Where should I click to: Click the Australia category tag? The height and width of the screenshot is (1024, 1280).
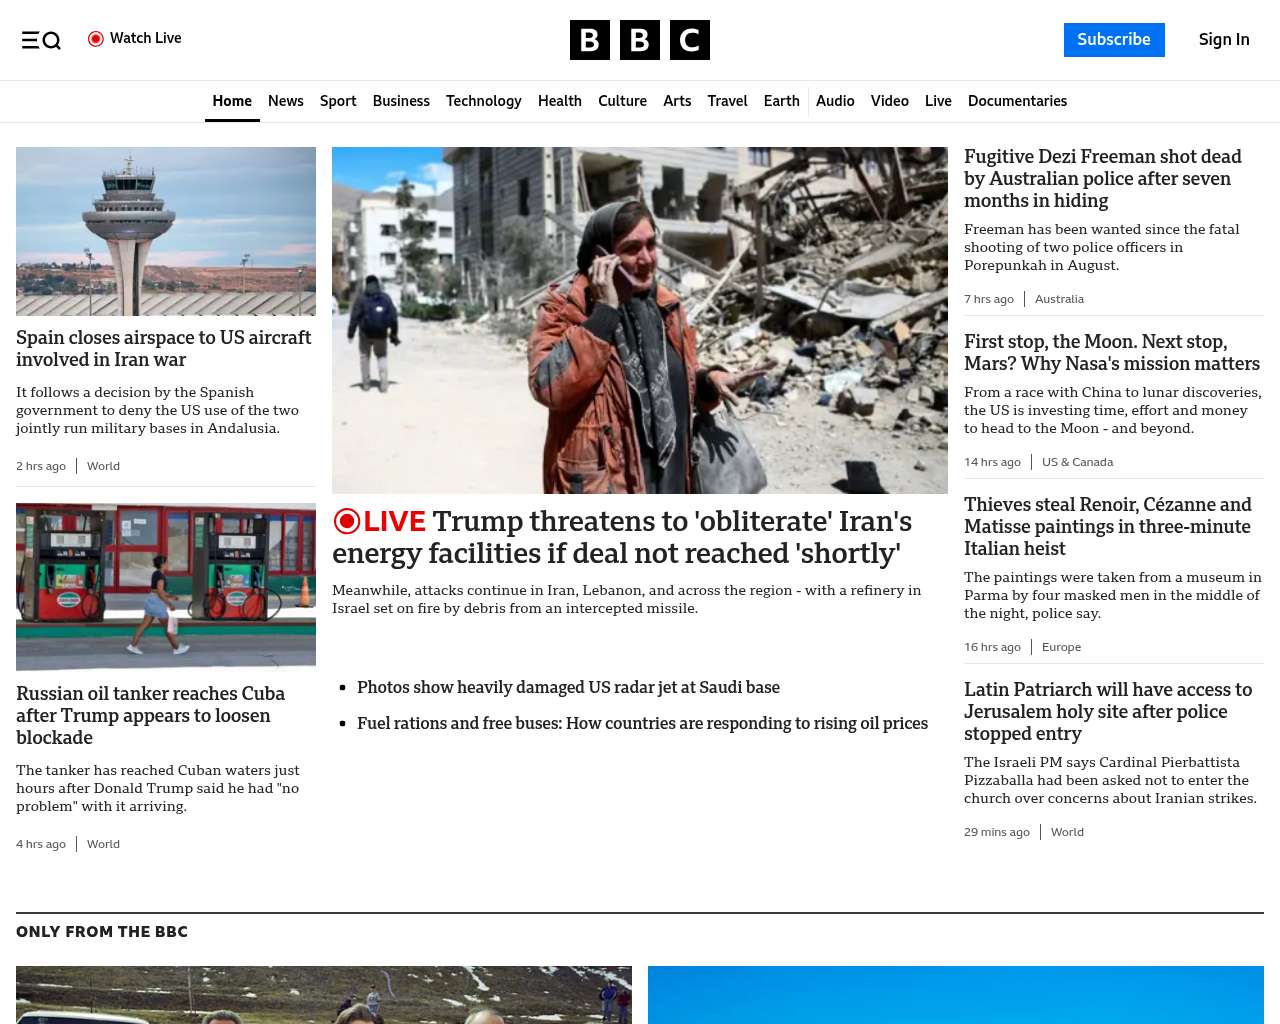tap(1059, 299)
